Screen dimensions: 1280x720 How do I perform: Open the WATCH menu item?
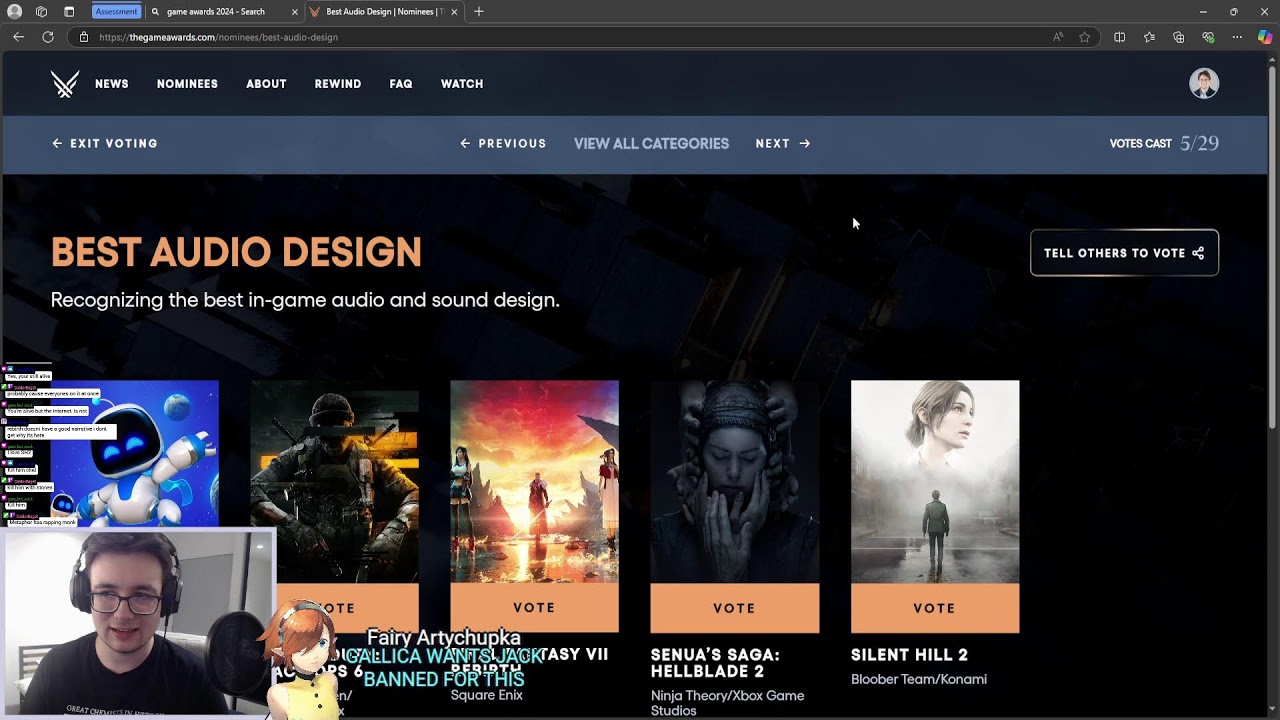(462, 84)
